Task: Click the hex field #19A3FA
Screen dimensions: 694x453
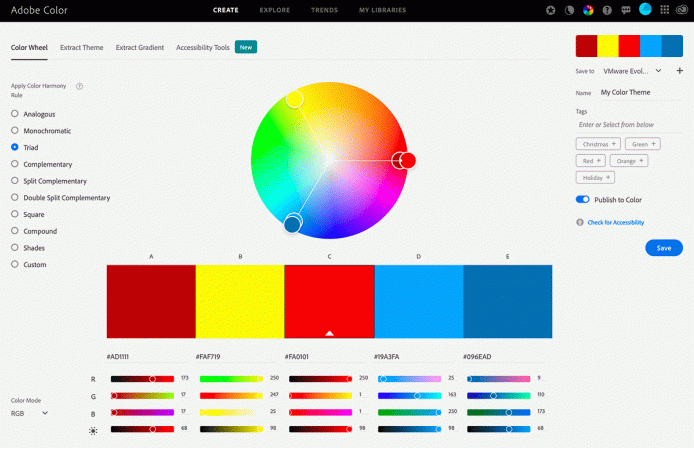Action: coord(415,356)
